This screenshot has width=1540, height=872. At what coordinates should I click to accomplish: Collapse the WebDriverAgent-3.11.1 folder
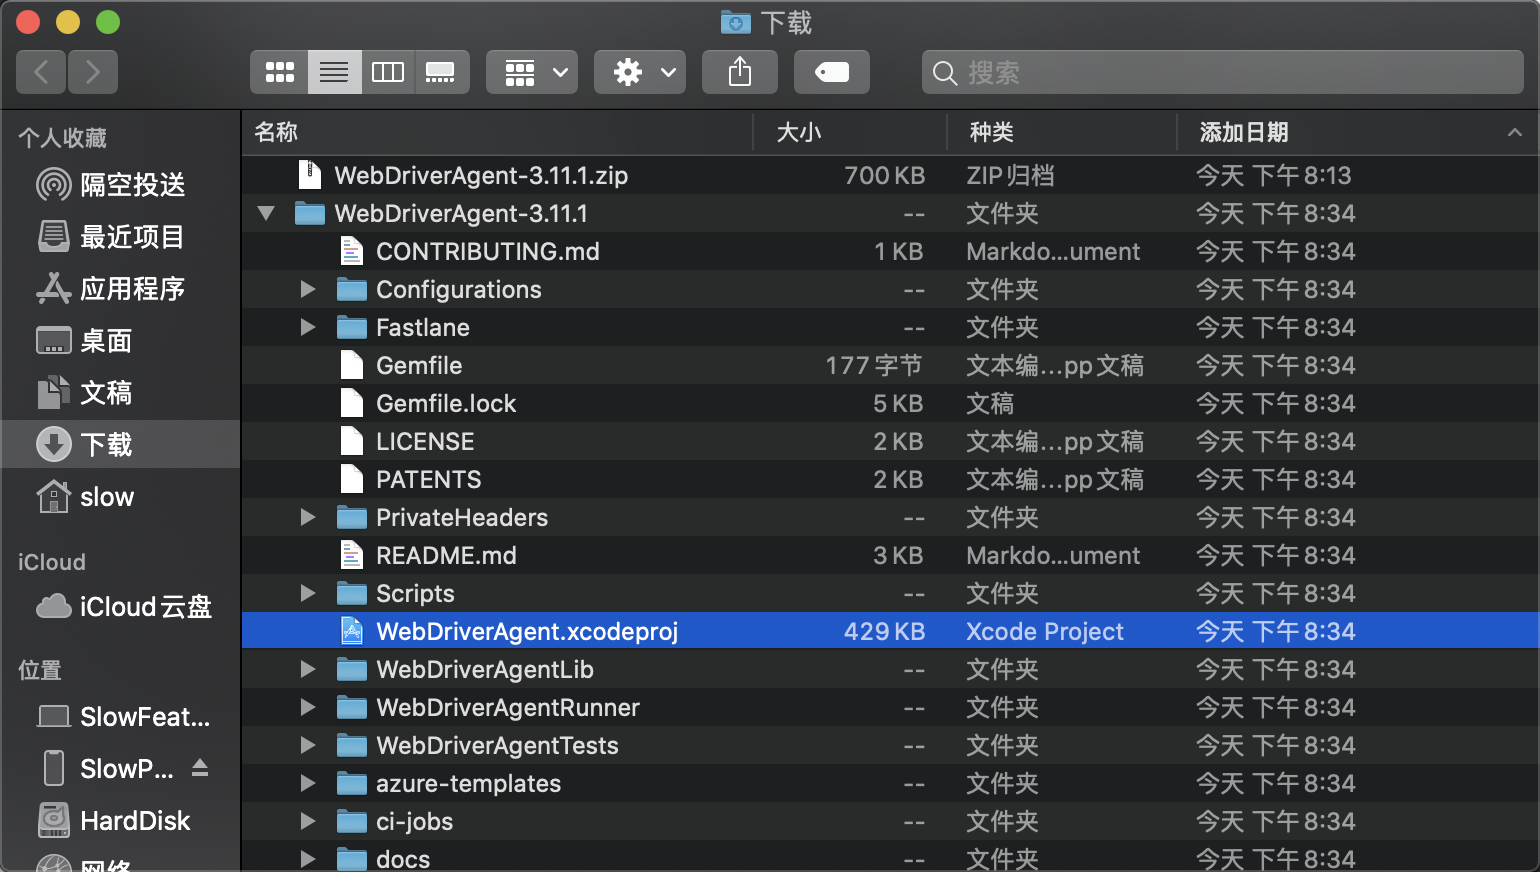pos(266,213)
